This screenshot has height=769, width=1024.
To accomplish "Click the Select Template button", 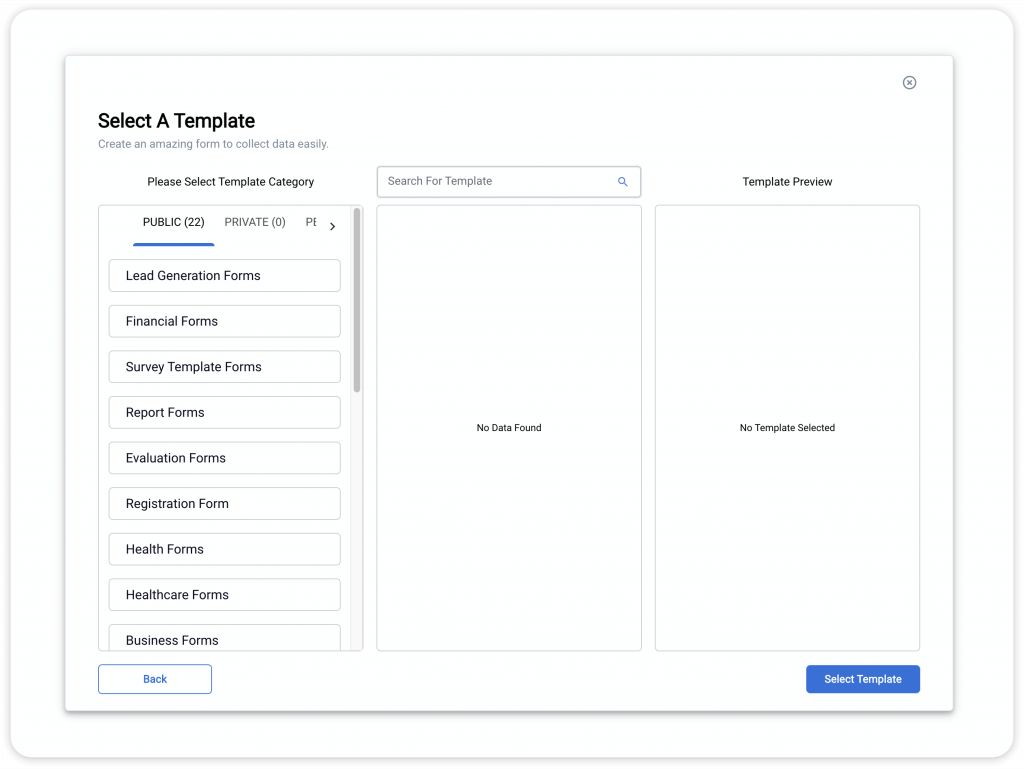I will (x=862, y=679).
